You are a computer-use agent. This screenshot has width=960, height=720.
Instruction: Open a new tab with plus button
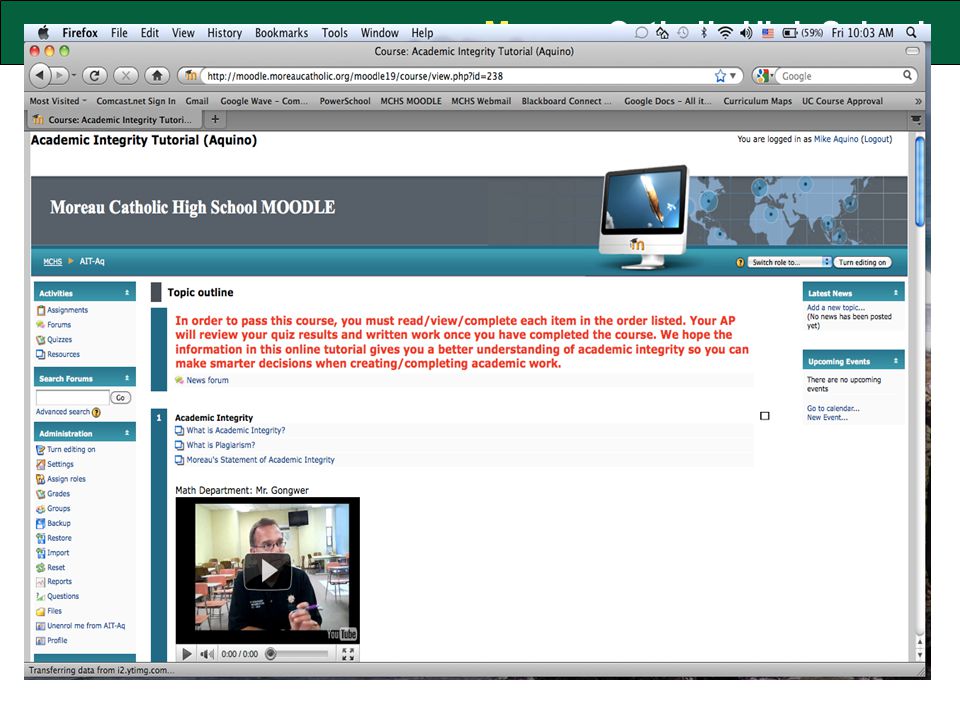pyautogui.click(x=215, y=119)
